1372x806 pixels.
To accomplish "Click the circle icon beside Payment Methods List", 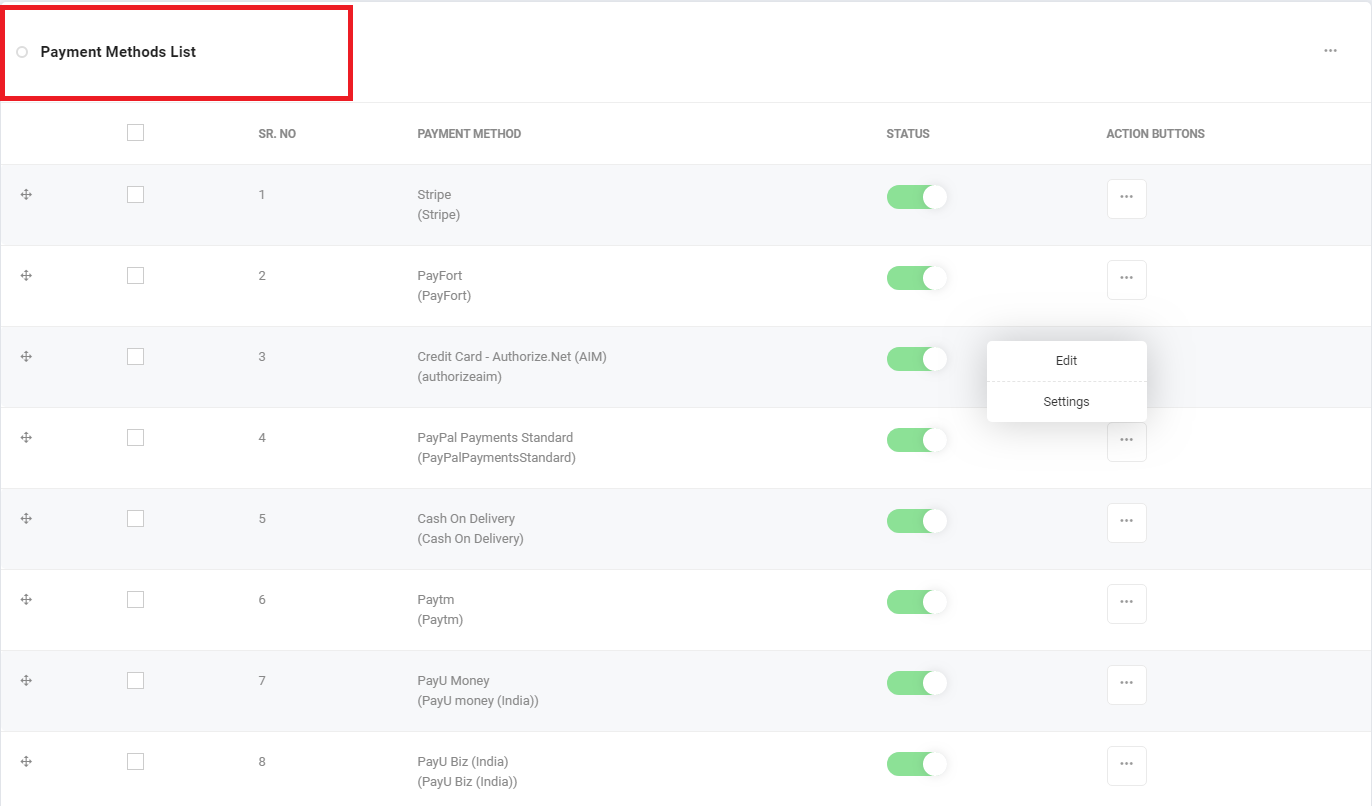I will pyautogui.click(x=22, y=52).
